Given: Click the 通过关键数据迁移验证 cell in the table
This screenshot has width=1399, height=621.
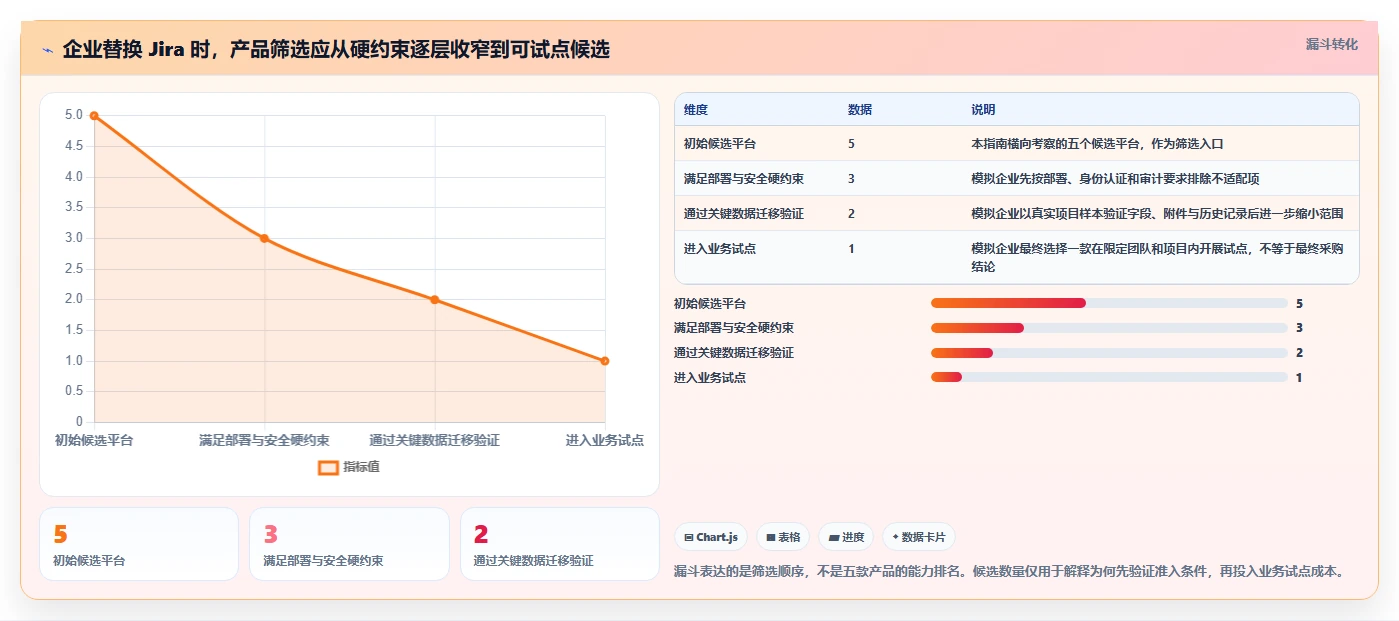Looking at the screenshot, I should click(x=744, y=214).
